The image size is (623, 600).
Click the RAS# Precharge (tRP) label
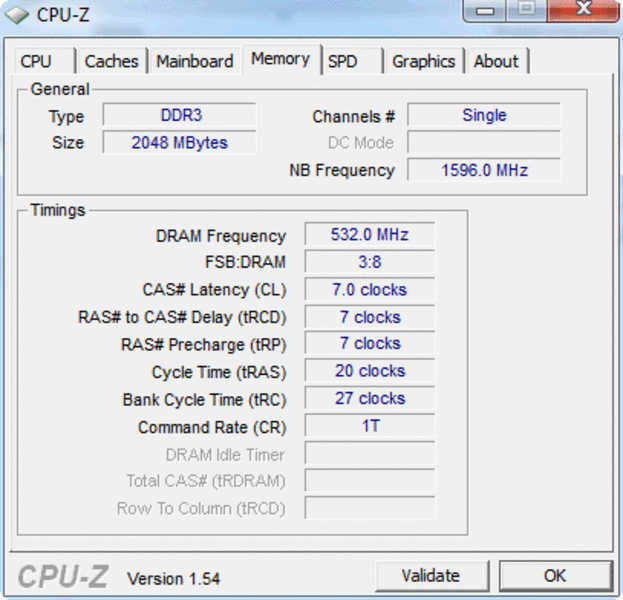203,345
